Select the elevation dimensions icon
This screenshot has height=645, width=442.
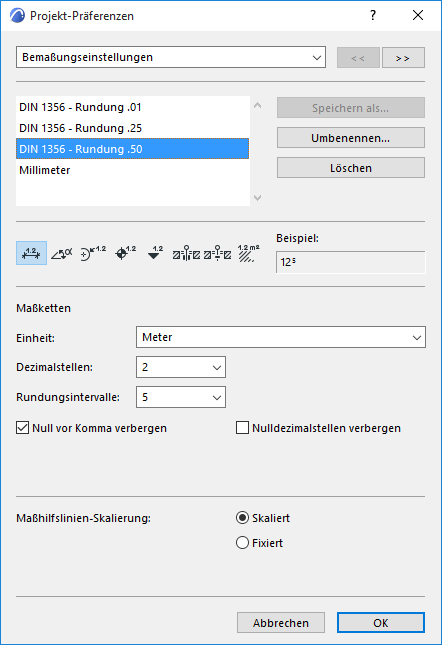click(155, 253)
